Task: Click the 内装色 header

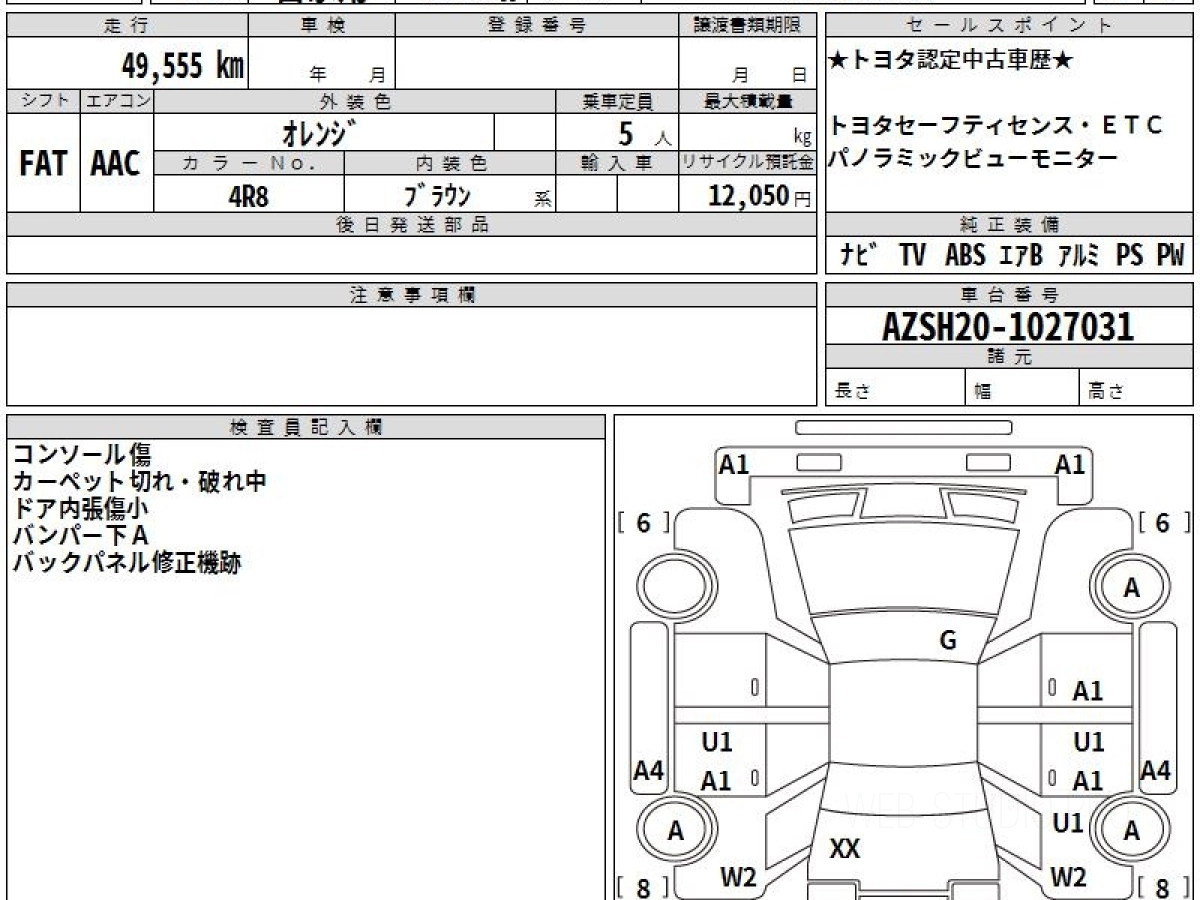Action: pyautogui.click(x=450, y=163)
